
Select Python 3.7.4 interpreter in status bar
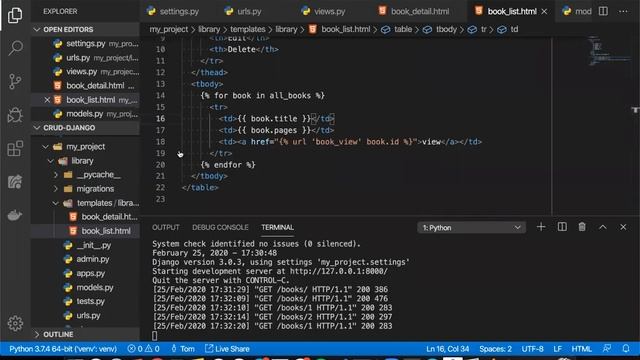pyautogui.click(x=63, y=349)
